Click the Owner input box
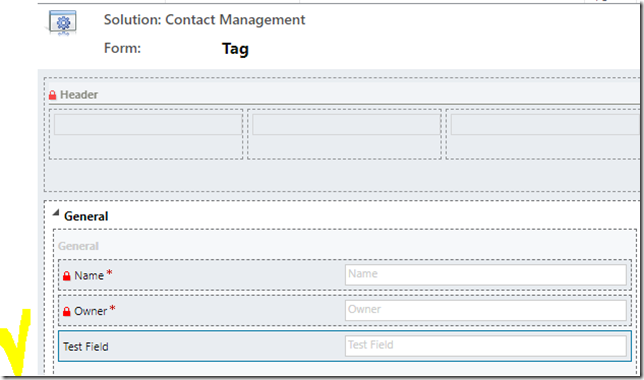The width and height of the screenshot is (644, 380). click(x=486, y=310)
